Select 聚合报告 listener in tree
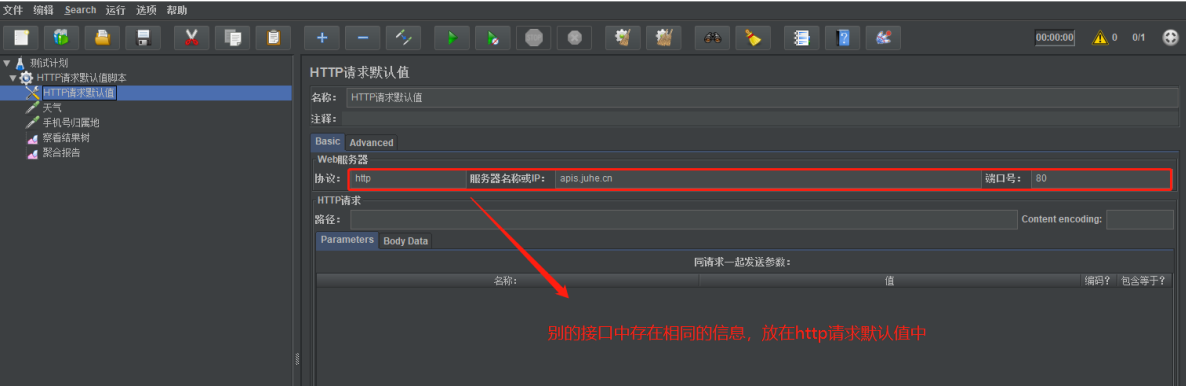This screenshot has width=1186, height=387. coord(61,153)
